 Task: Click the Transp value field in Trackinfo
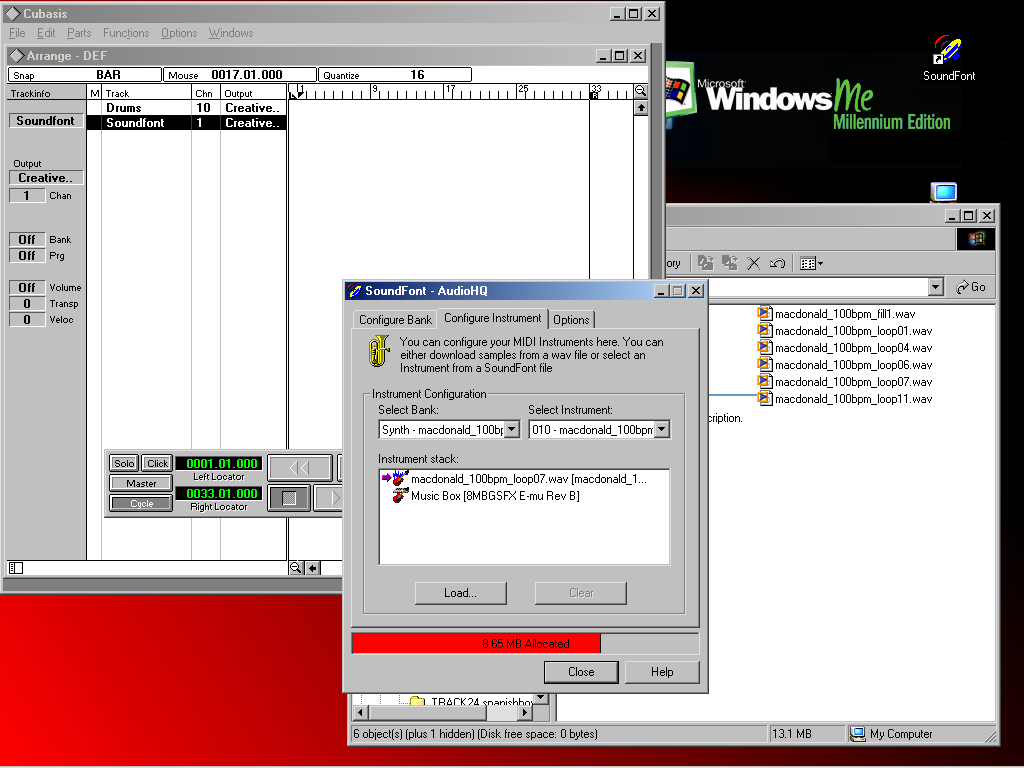27,304
